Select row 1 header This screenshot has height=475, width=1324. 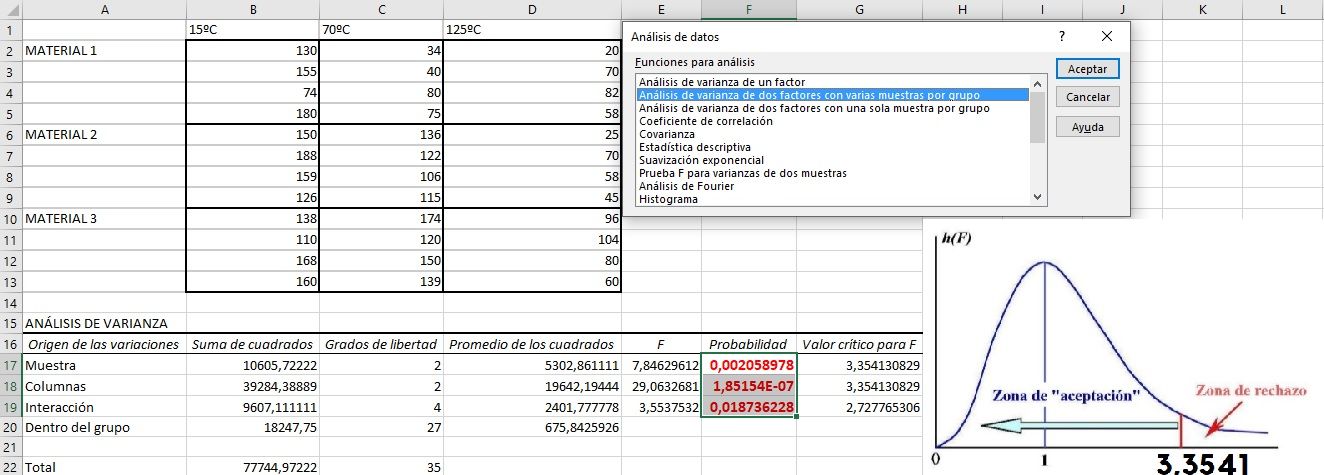(10, 29)
